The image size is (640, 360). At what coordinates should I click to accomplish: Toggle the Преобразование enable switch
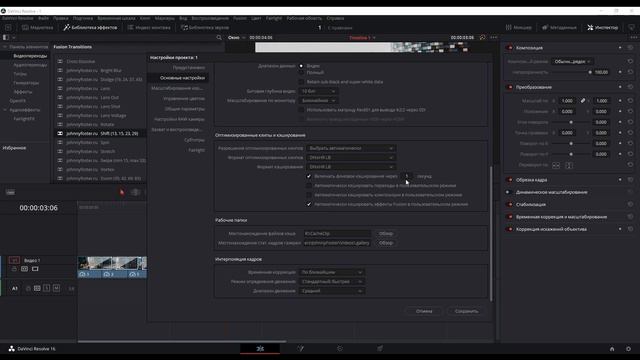pyautogui.click(x=509, y=87)
